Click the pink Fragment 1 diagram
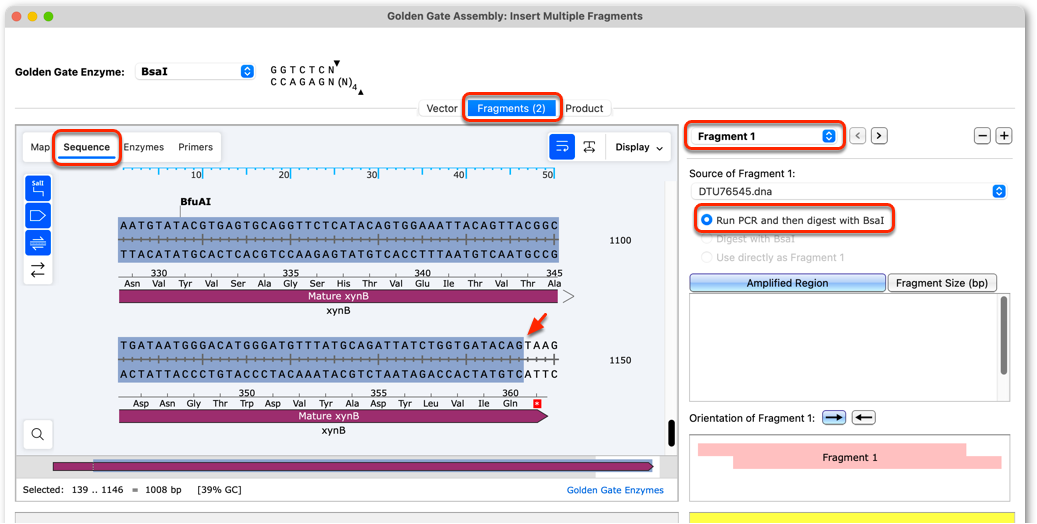 (849, 457)
